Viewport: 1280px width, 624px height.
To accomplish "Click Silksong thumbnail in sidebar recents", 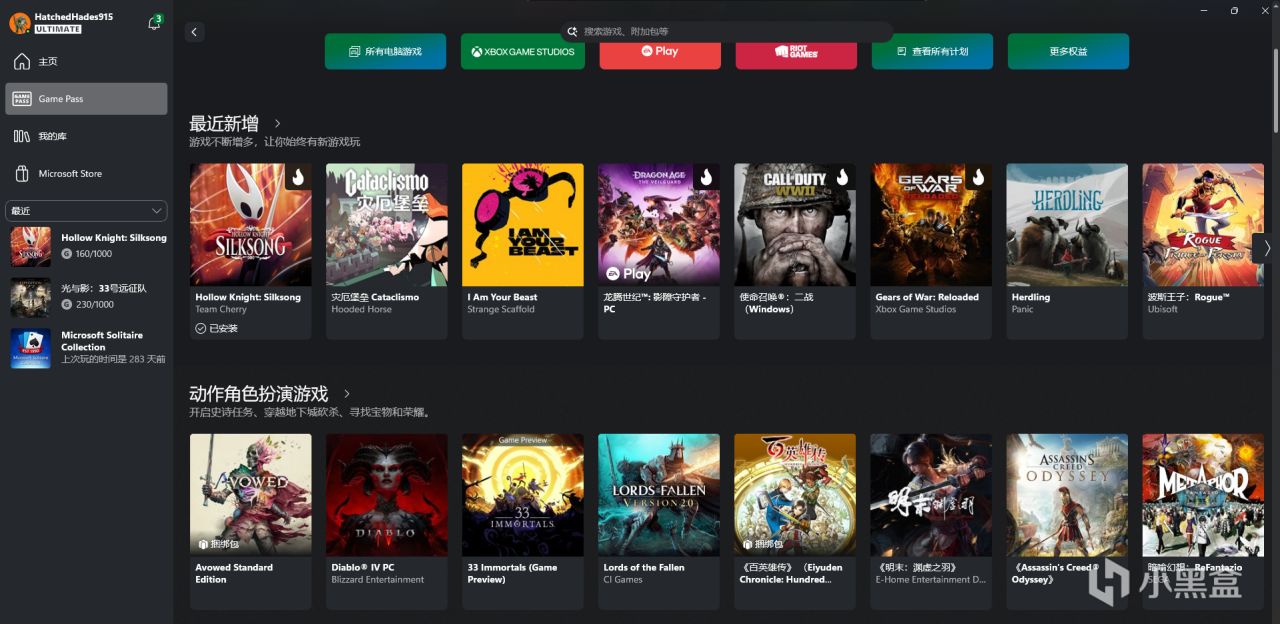I will [30, 246].
